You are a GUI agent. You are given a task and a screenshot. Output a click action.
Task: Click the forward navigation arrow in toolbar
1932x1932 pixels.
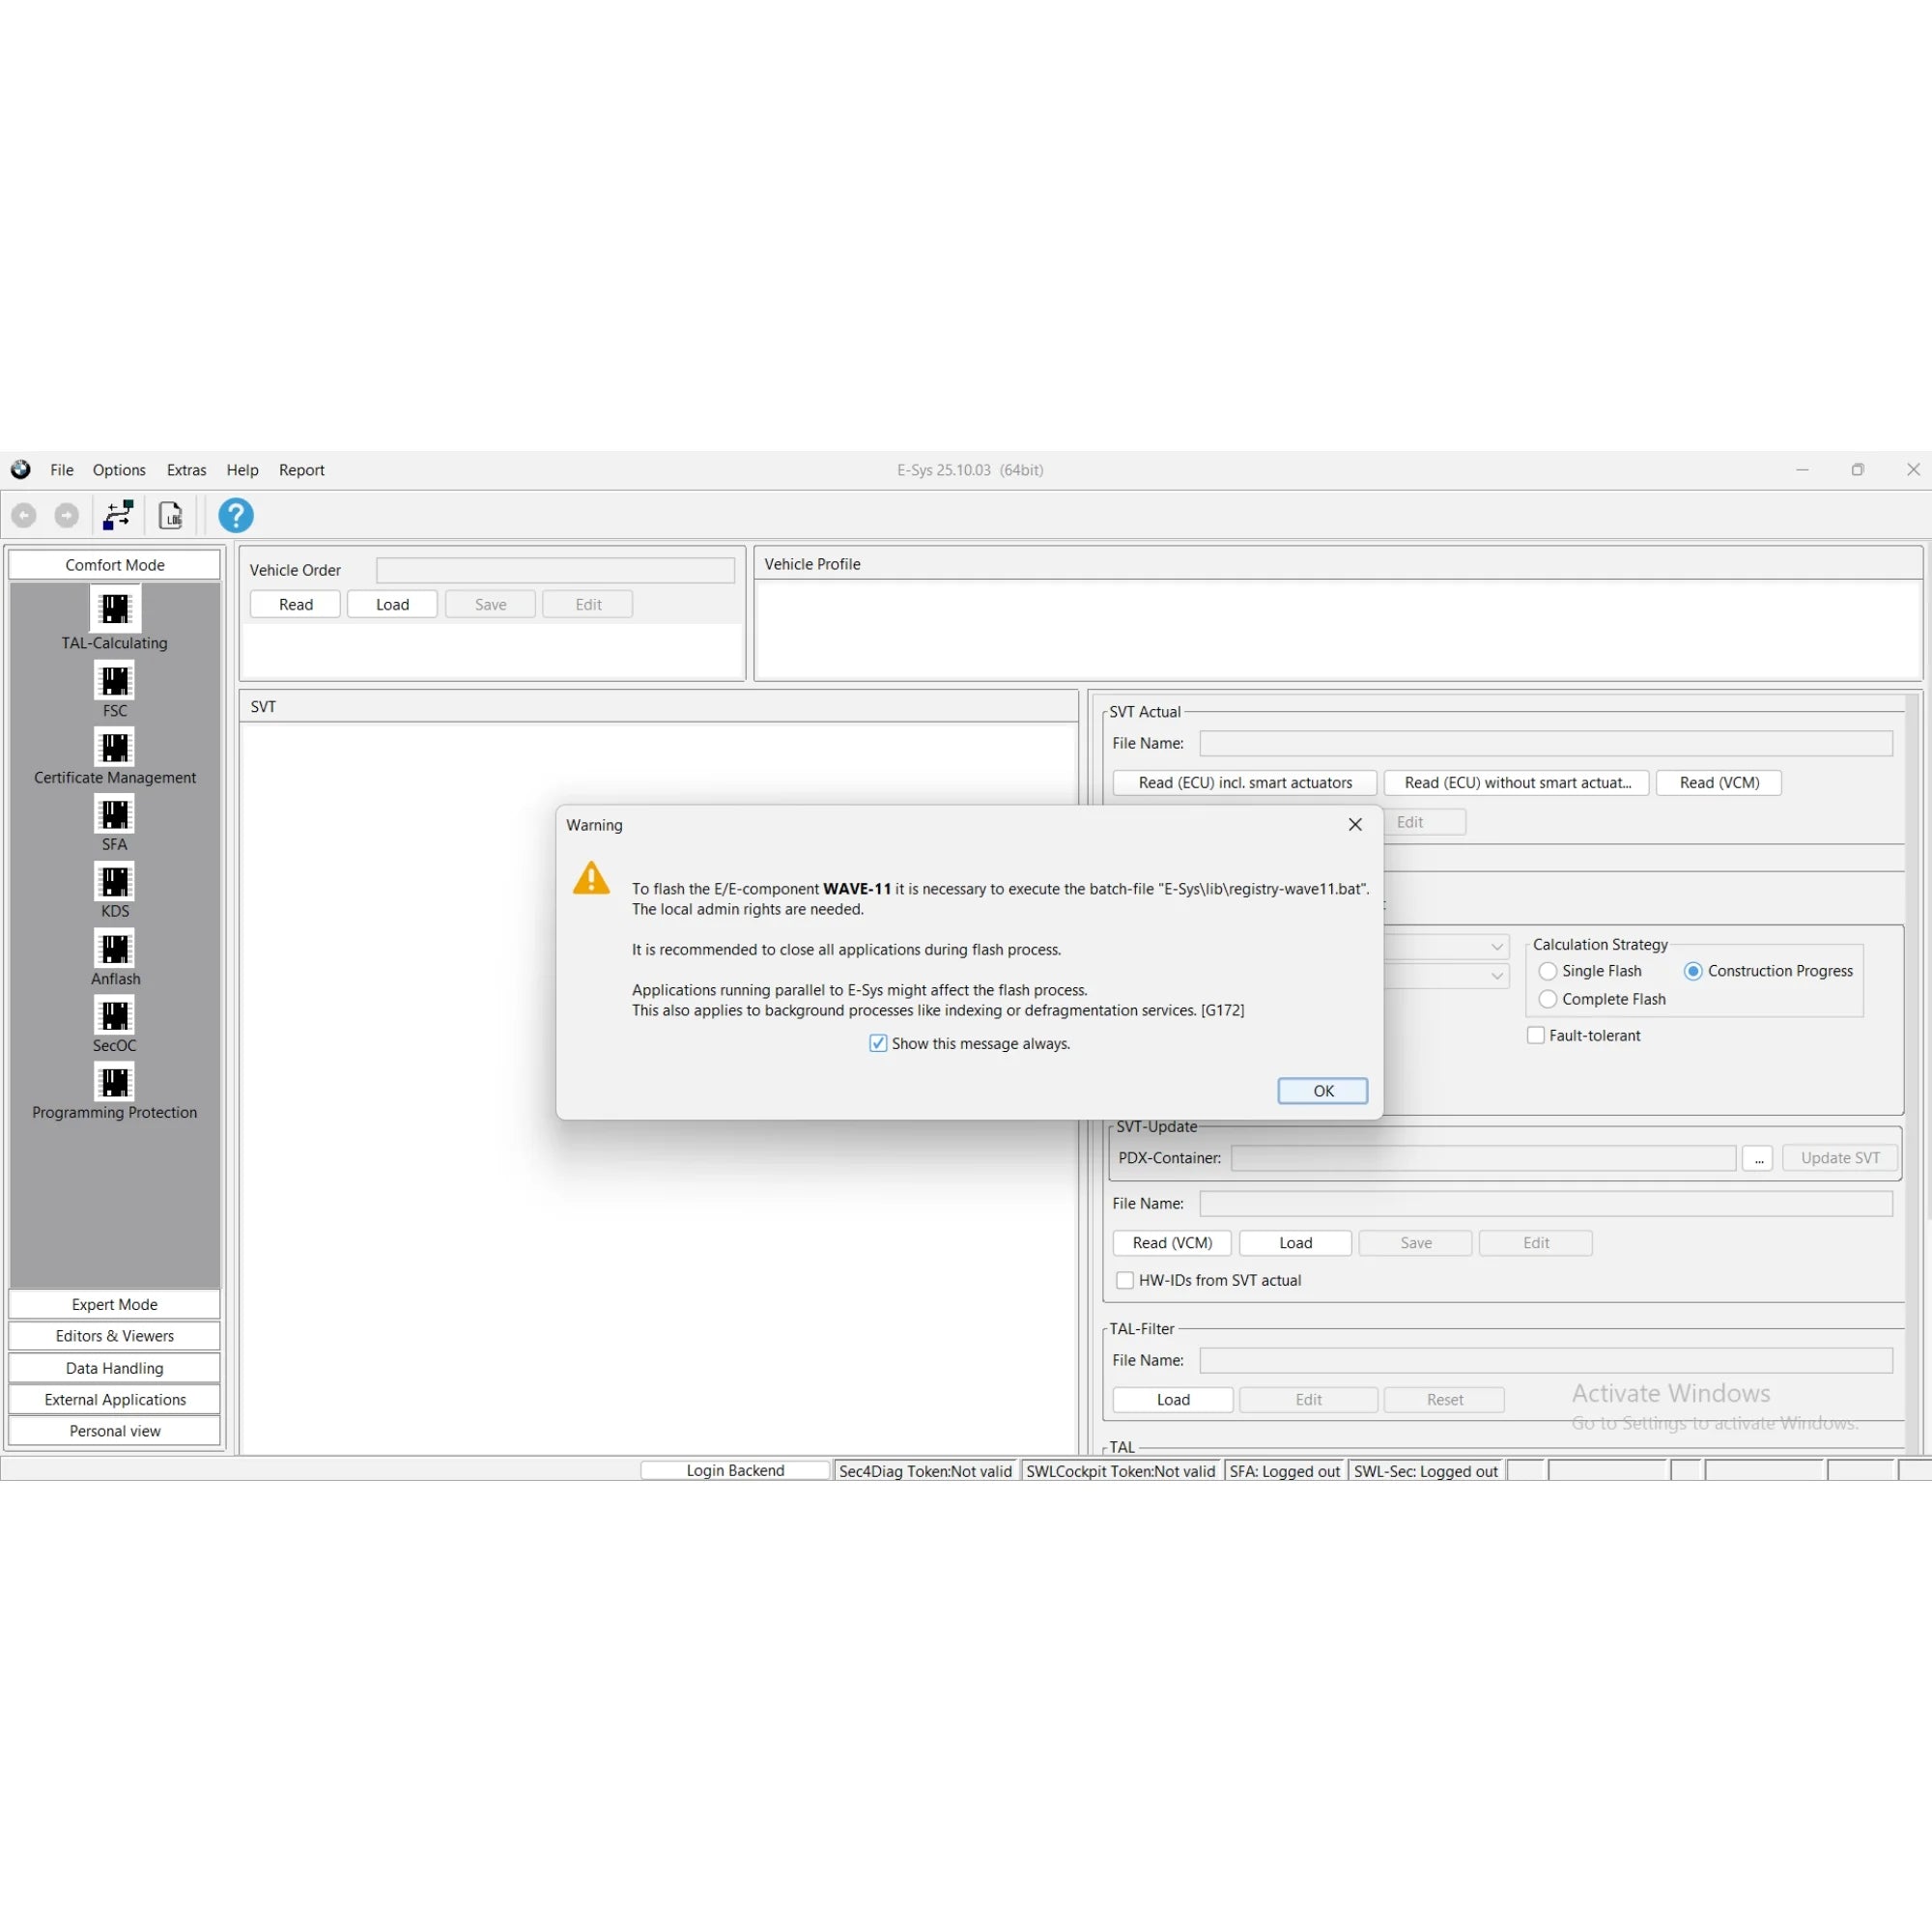(x=66, y=515)
